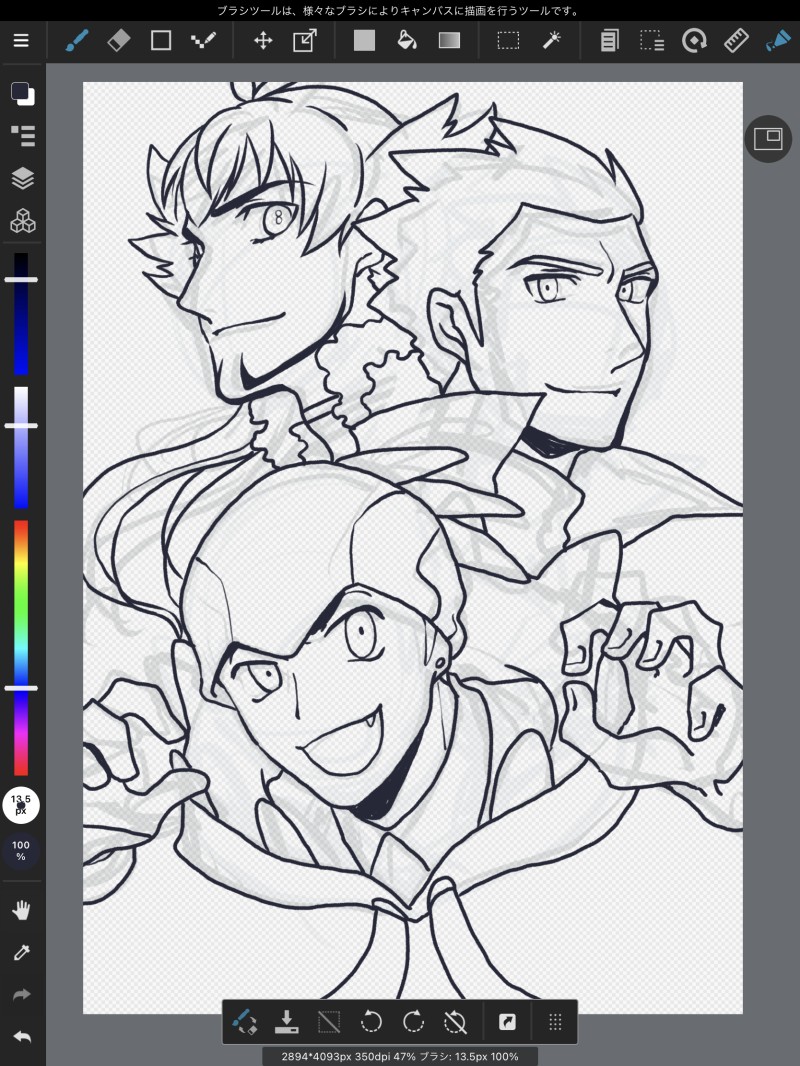Image resolution: width=800 pixels, height=1066 pixels.
Task: Open the foreground/background color squares
Action: 22,94
